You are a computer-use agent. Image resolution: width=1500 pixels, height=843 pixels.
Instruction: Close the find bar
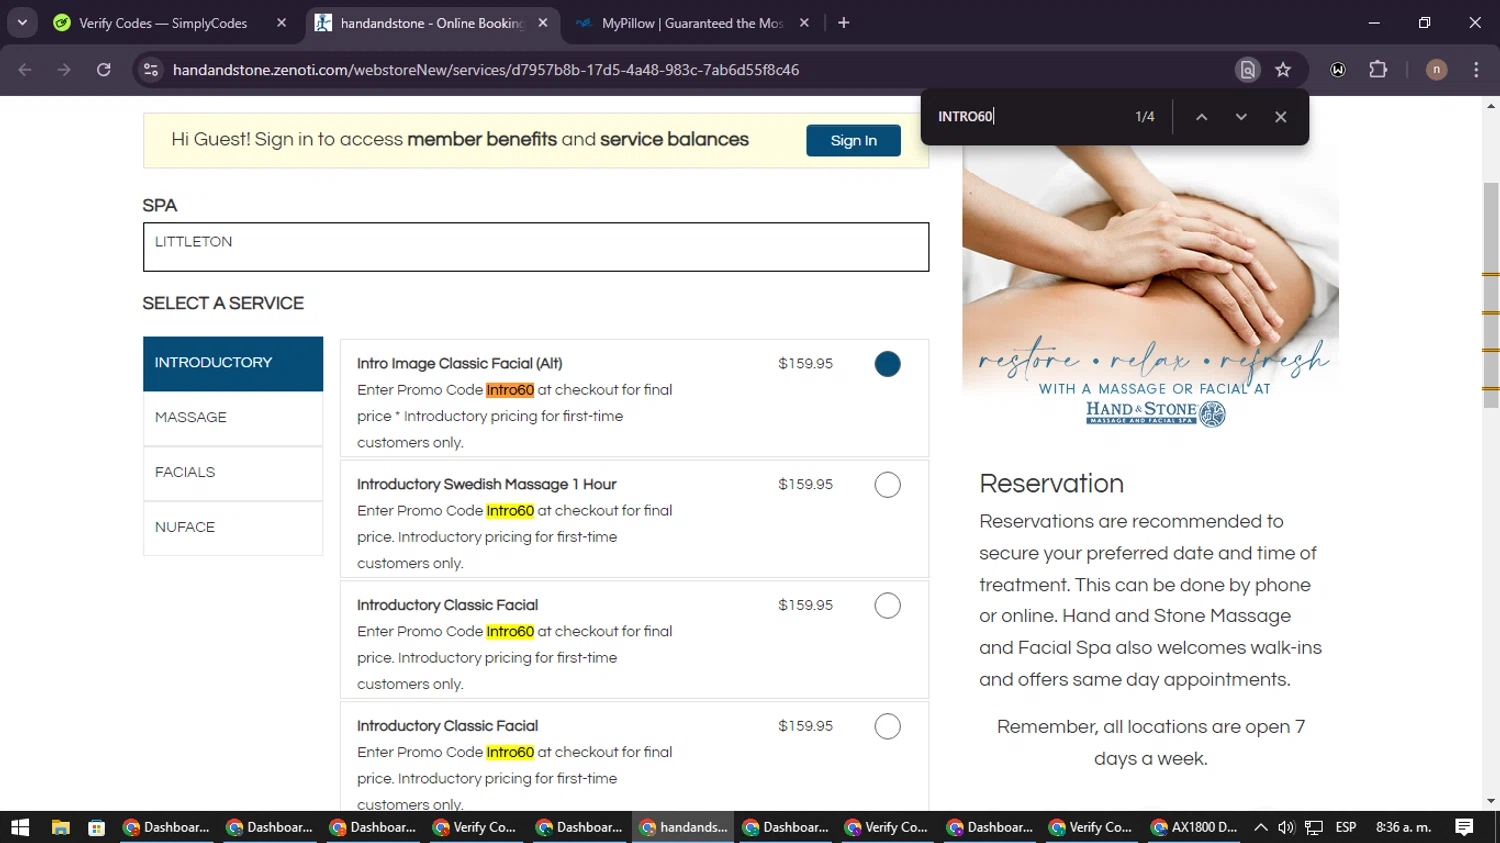coord(1280,117)
